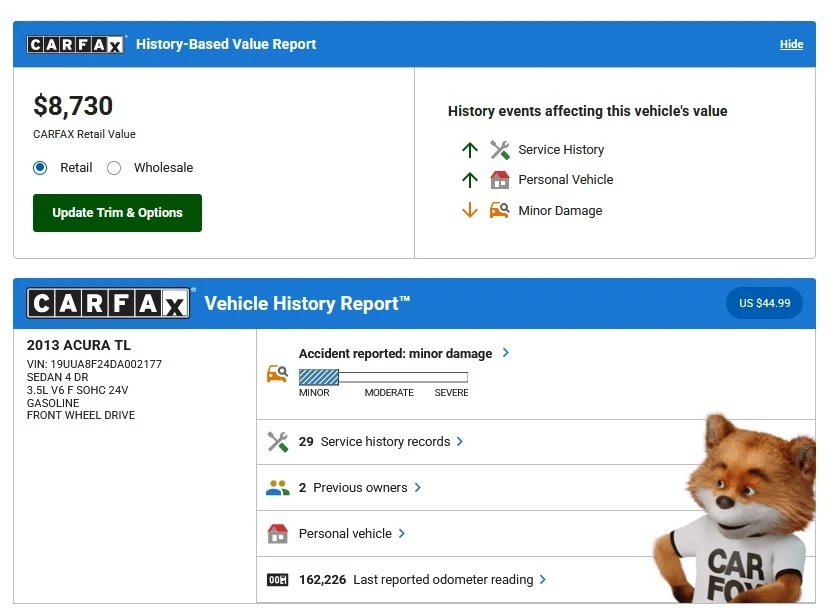Screen dimensions: 836x616
Task: Click the US $44.99 price button
Action: pyautogui.click(x=764, y=303)
